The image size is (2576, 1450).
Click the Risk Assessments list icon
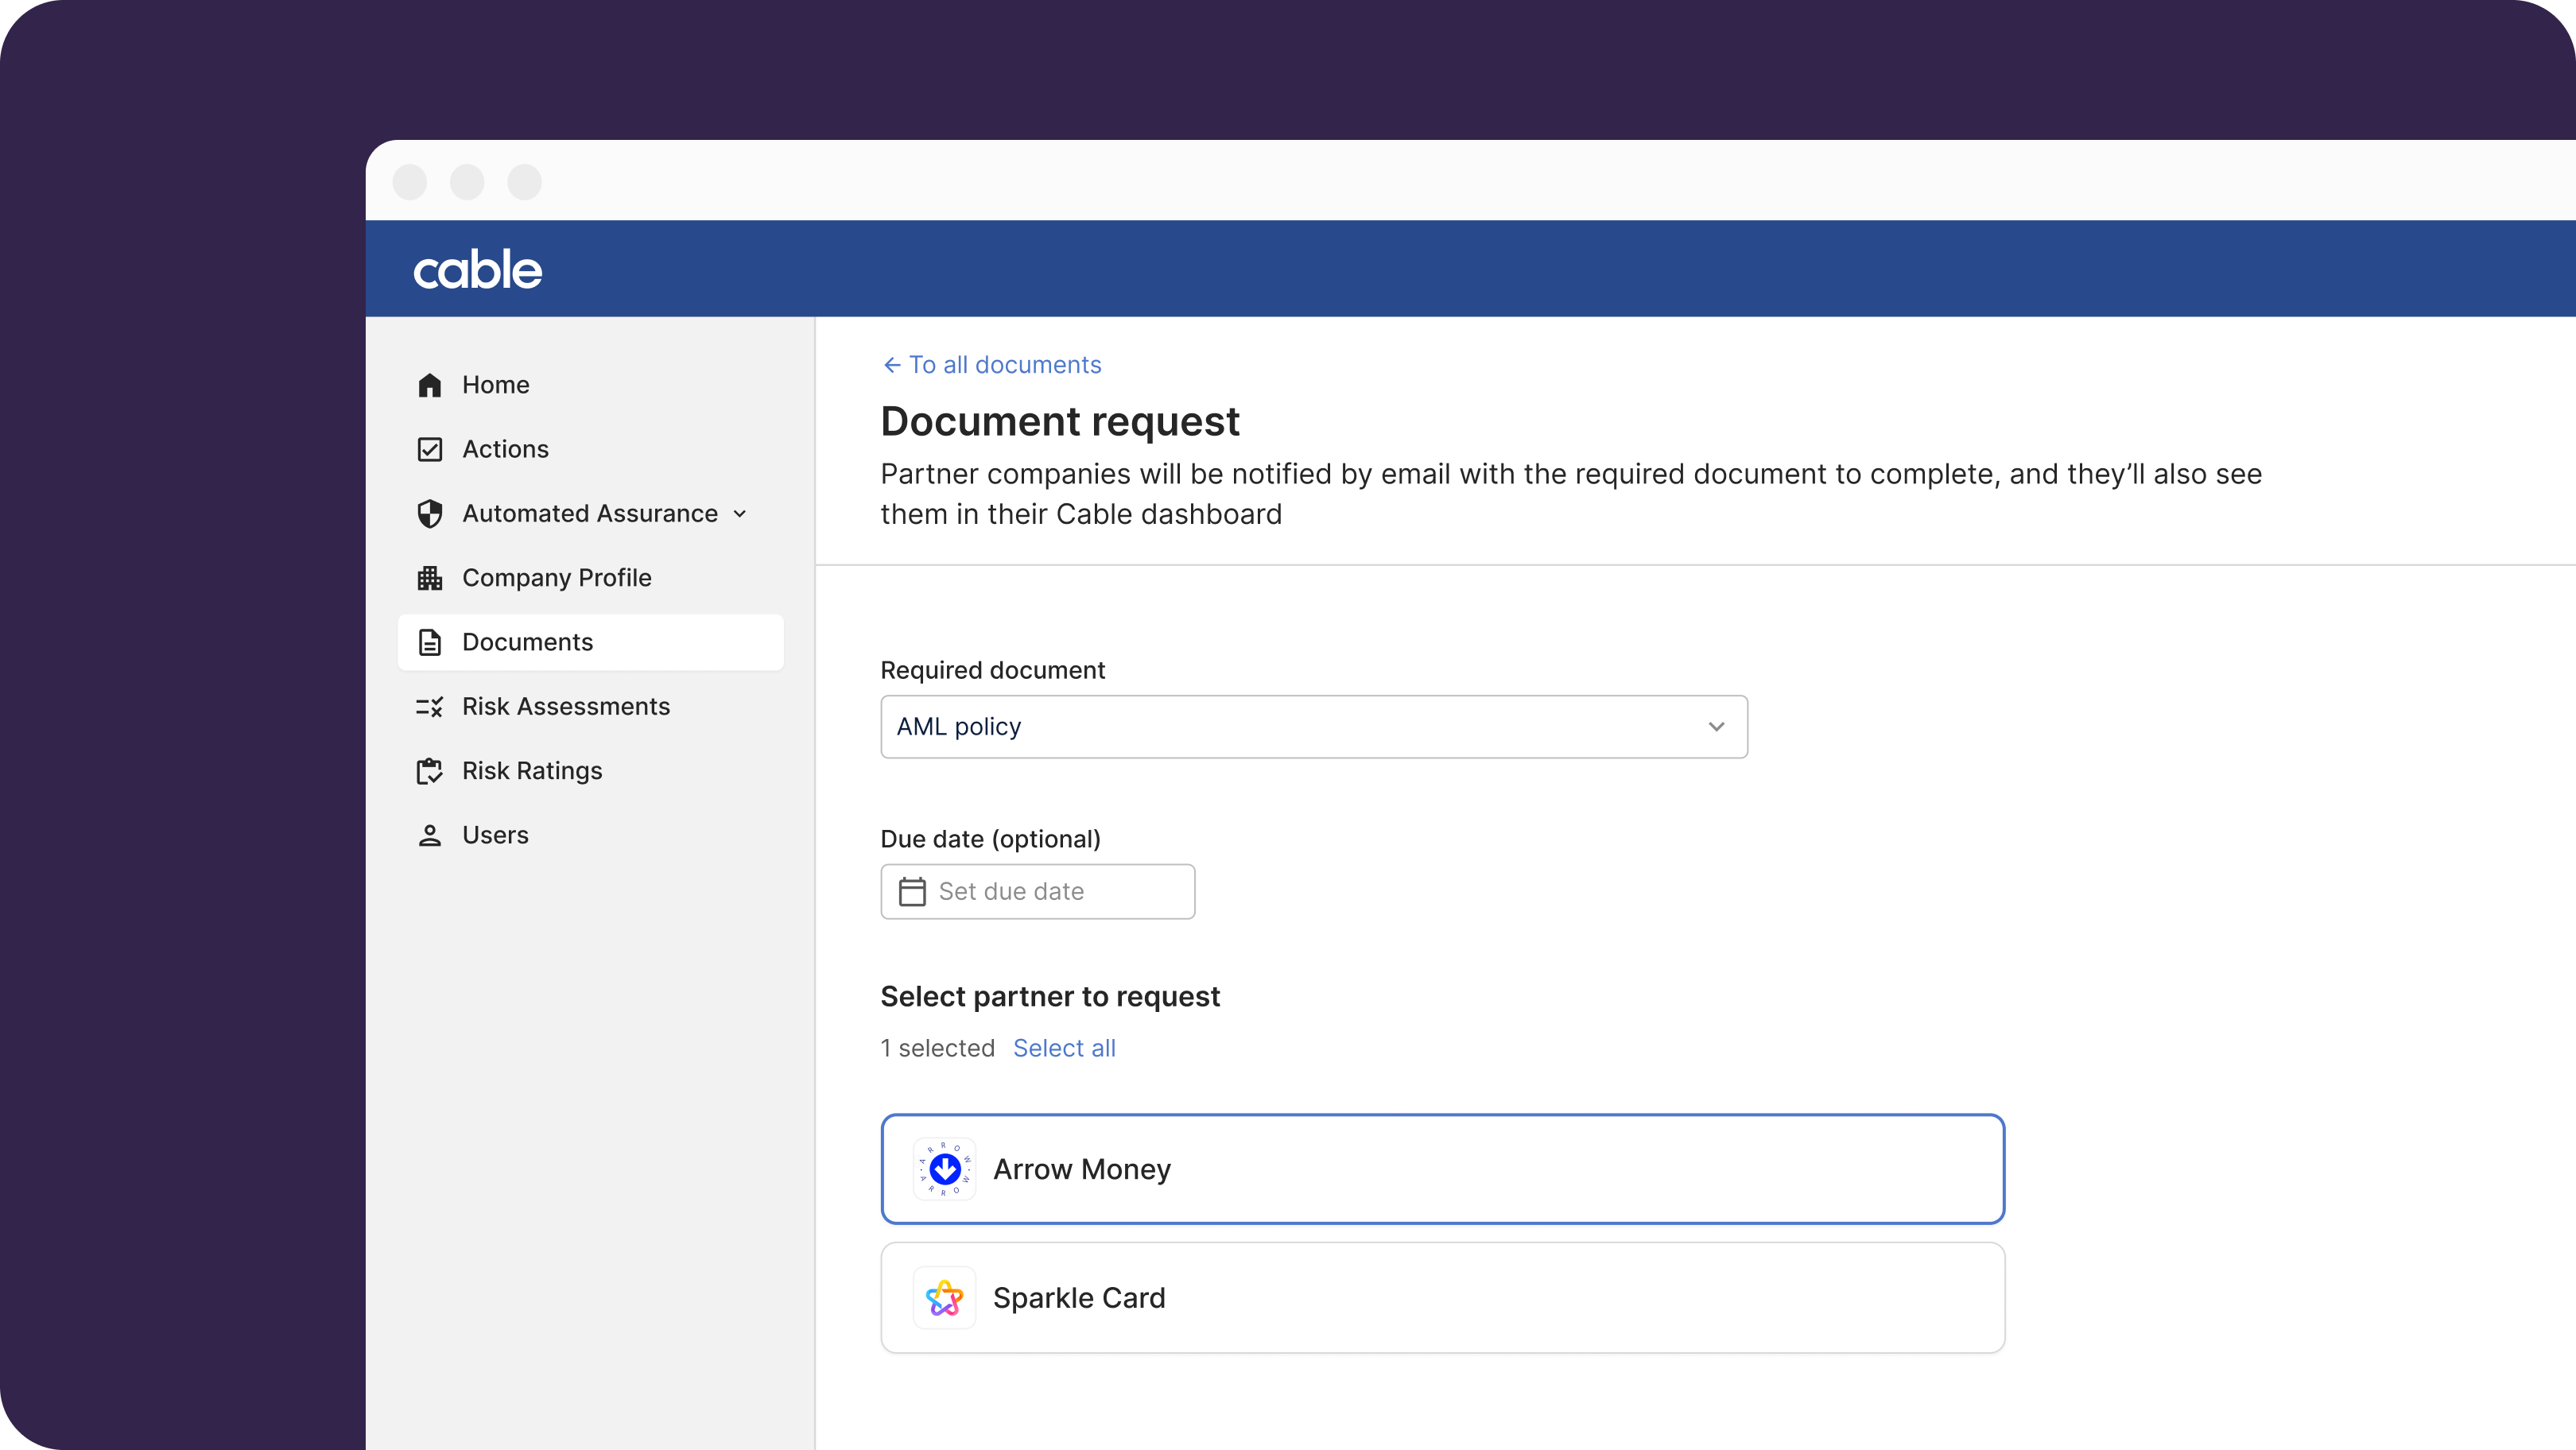point(430,707)
